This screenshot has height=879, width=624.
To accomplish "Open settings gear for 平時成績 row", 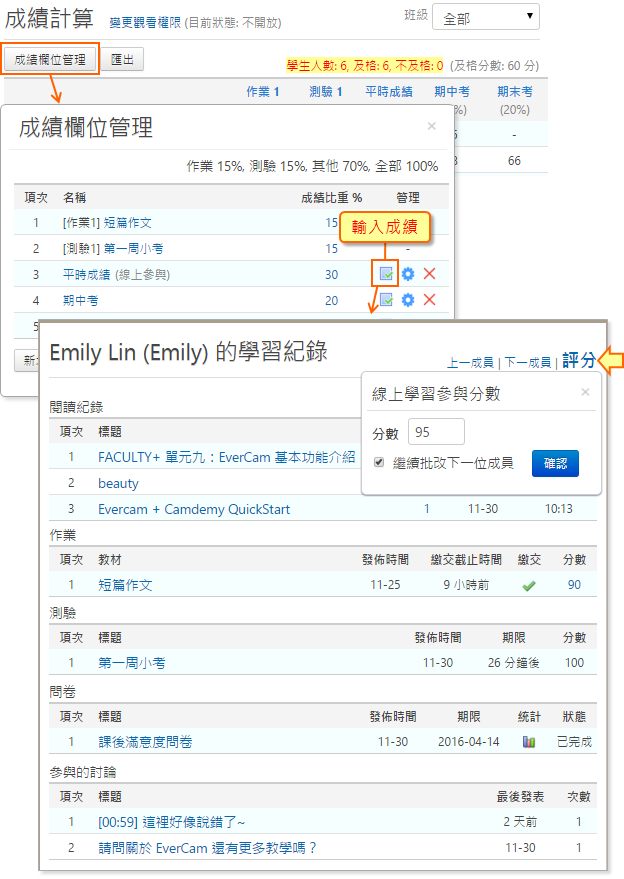I will [x=408, y=273].
